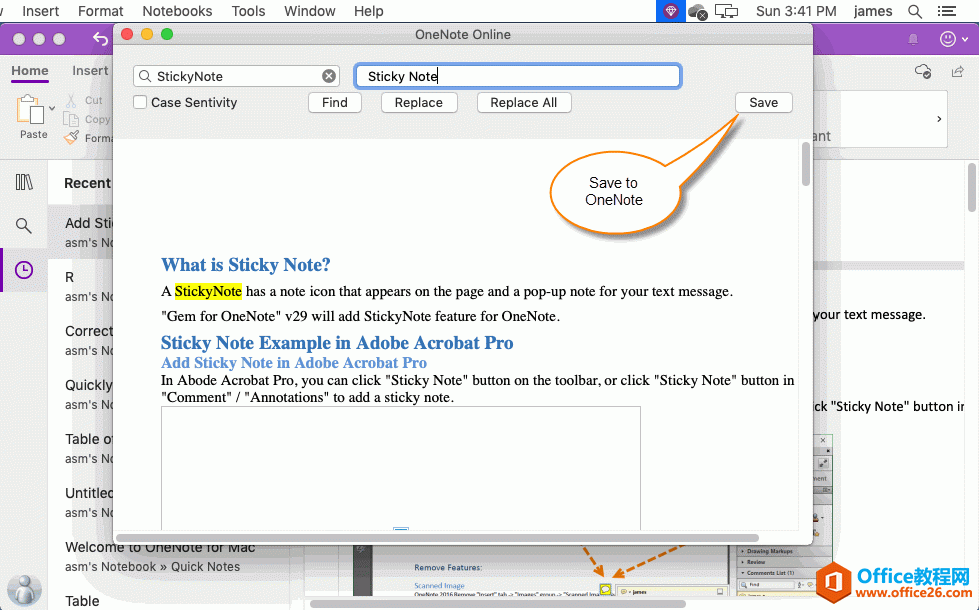Image resolution: width=979 pixels, height=610 pixels.
Task: Click the Gem diamond icon in menu bar
Action: coord(669,11)
